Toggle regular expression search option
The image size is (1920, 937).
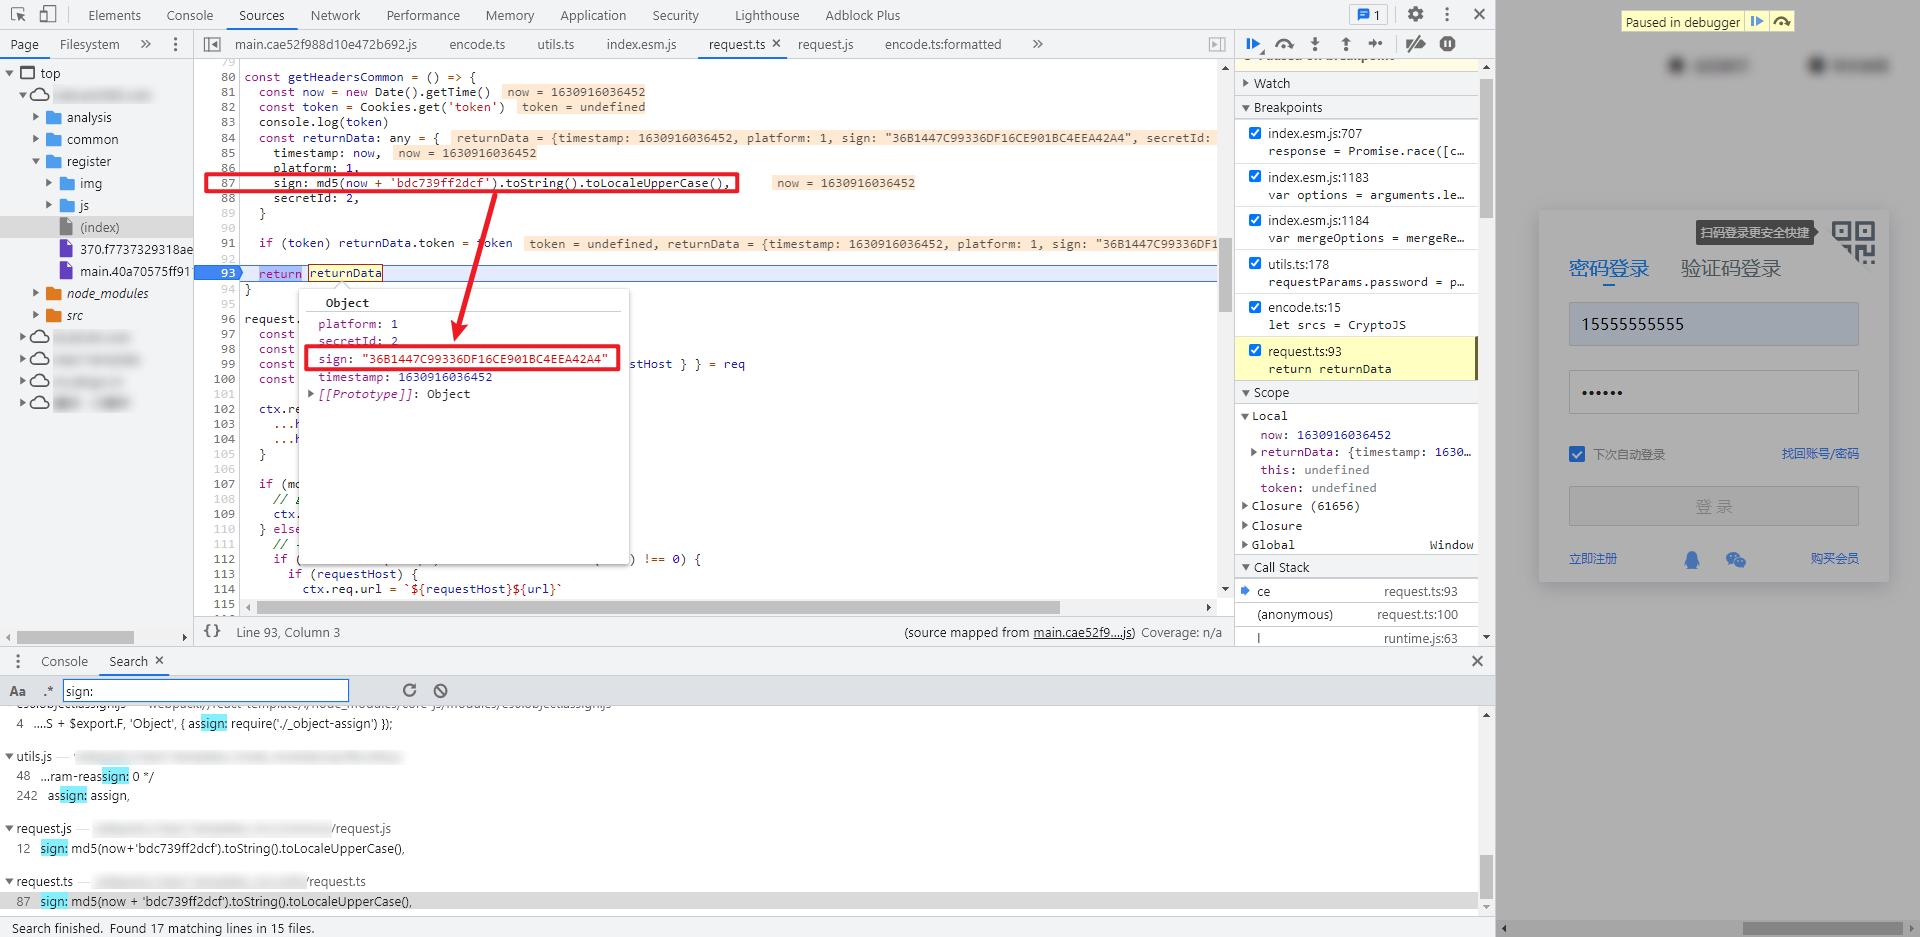click(x=48, y=691)
